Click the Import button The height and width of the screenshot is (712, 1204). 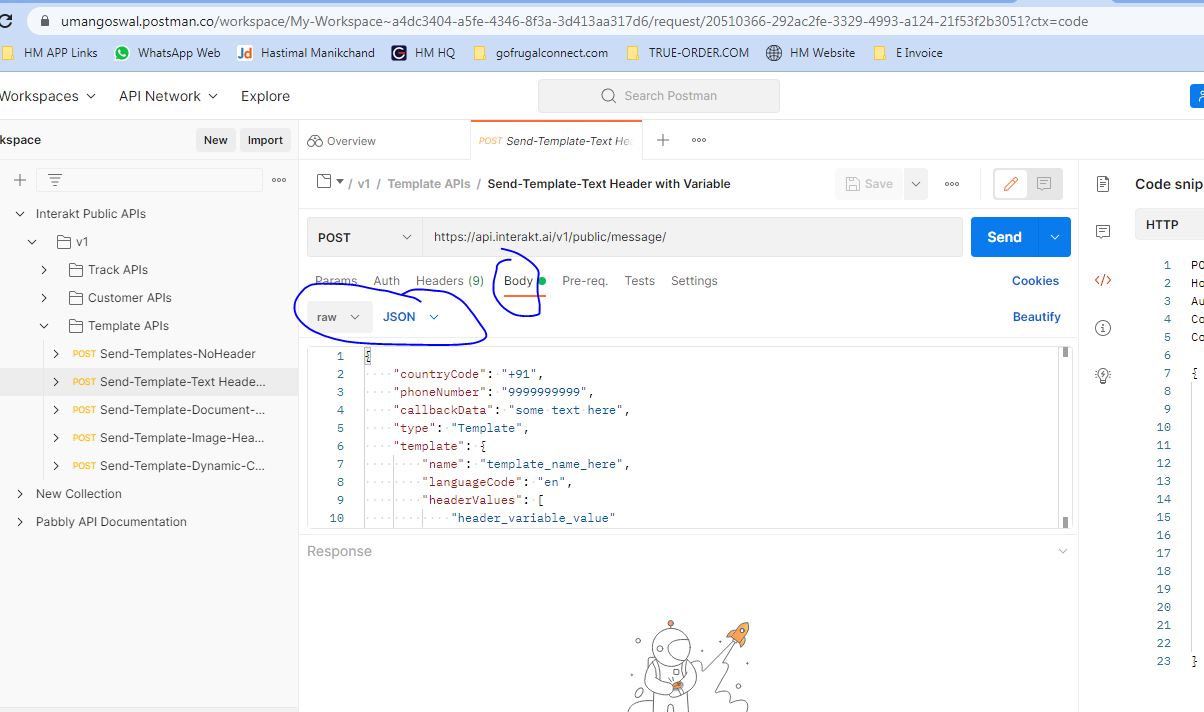tap(265, 140)
